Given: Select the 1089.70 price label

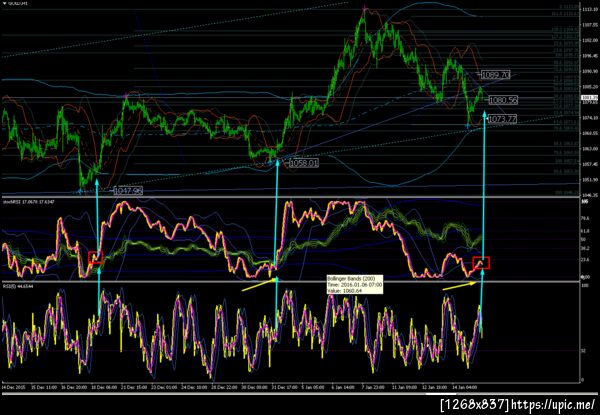Looking at the screenshot, I should 495,75.
